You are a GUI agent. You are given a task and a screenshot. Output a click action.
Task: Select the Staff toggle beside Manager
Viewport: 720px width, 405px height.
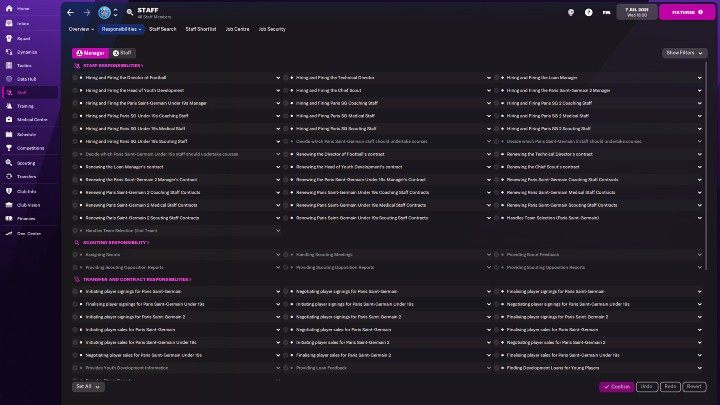click(x=123, y=52)
